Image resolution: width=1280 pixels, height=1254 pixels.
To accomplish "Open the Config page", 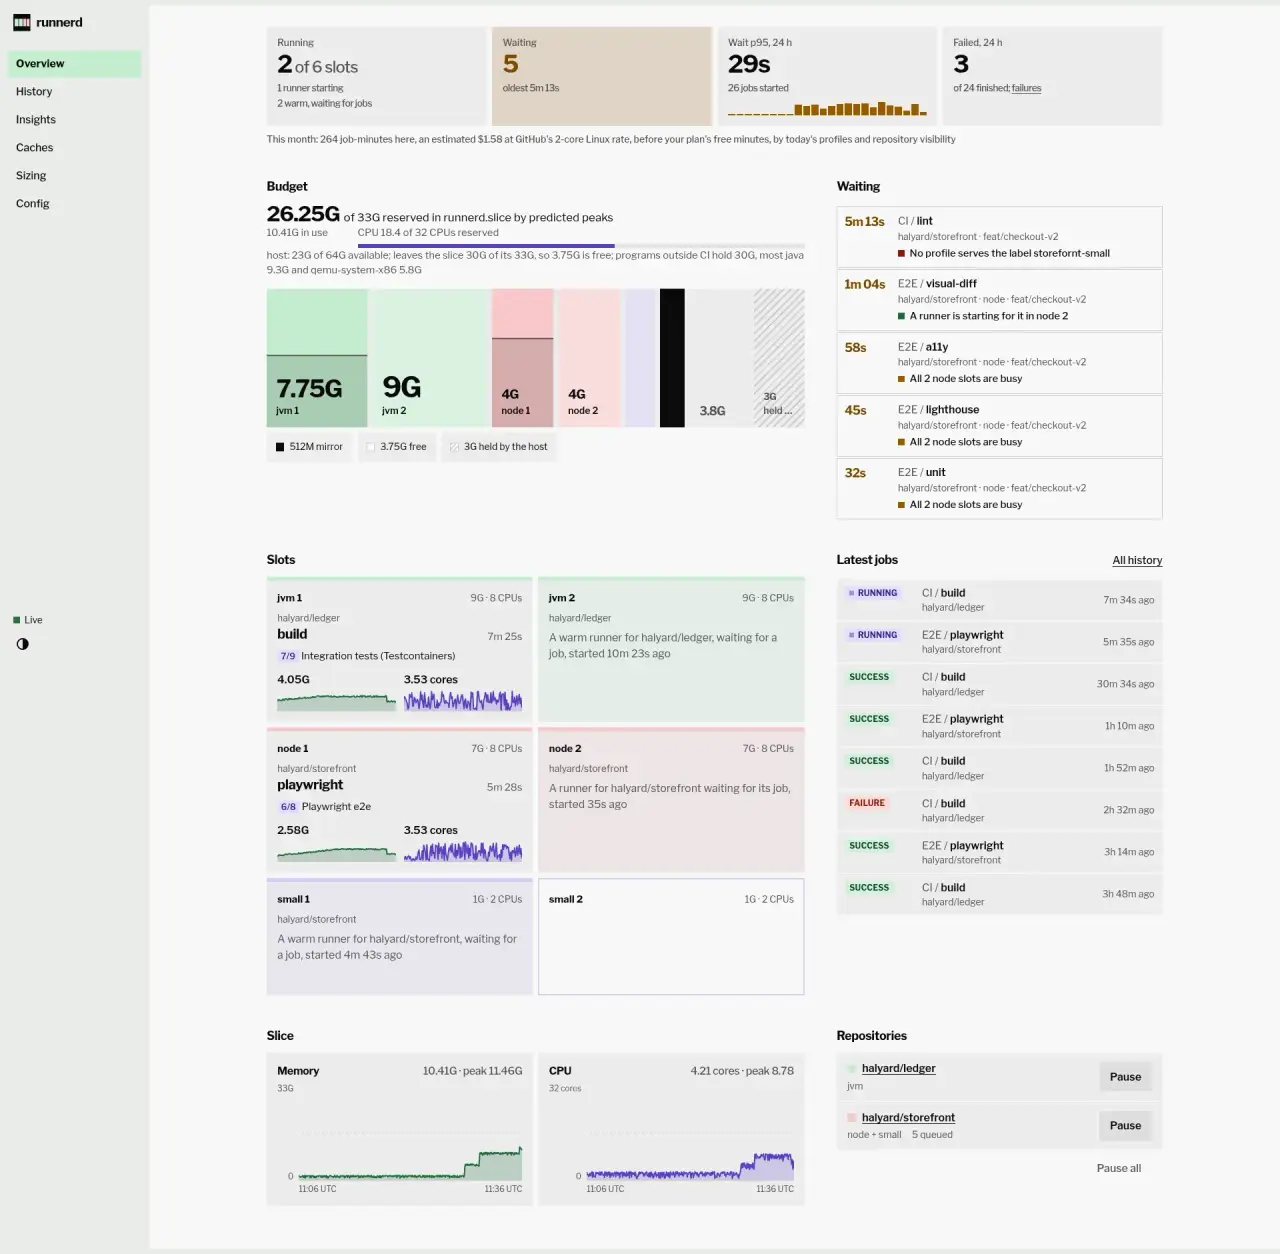I will click(74, 204).
